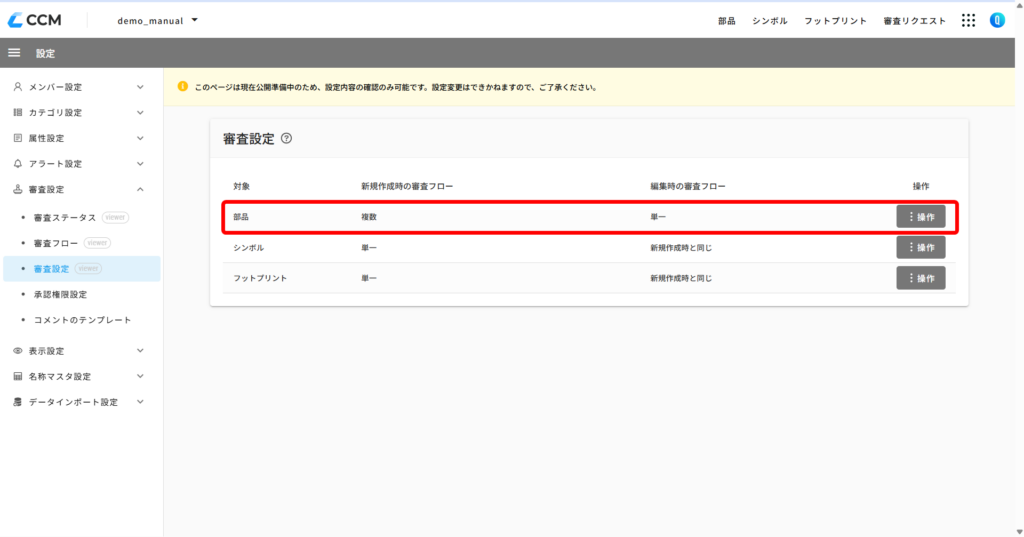The height and width of the screenshot is (537, 1024).
Task: Open the demo_manual project dropdown
Action: pos(157,20)
